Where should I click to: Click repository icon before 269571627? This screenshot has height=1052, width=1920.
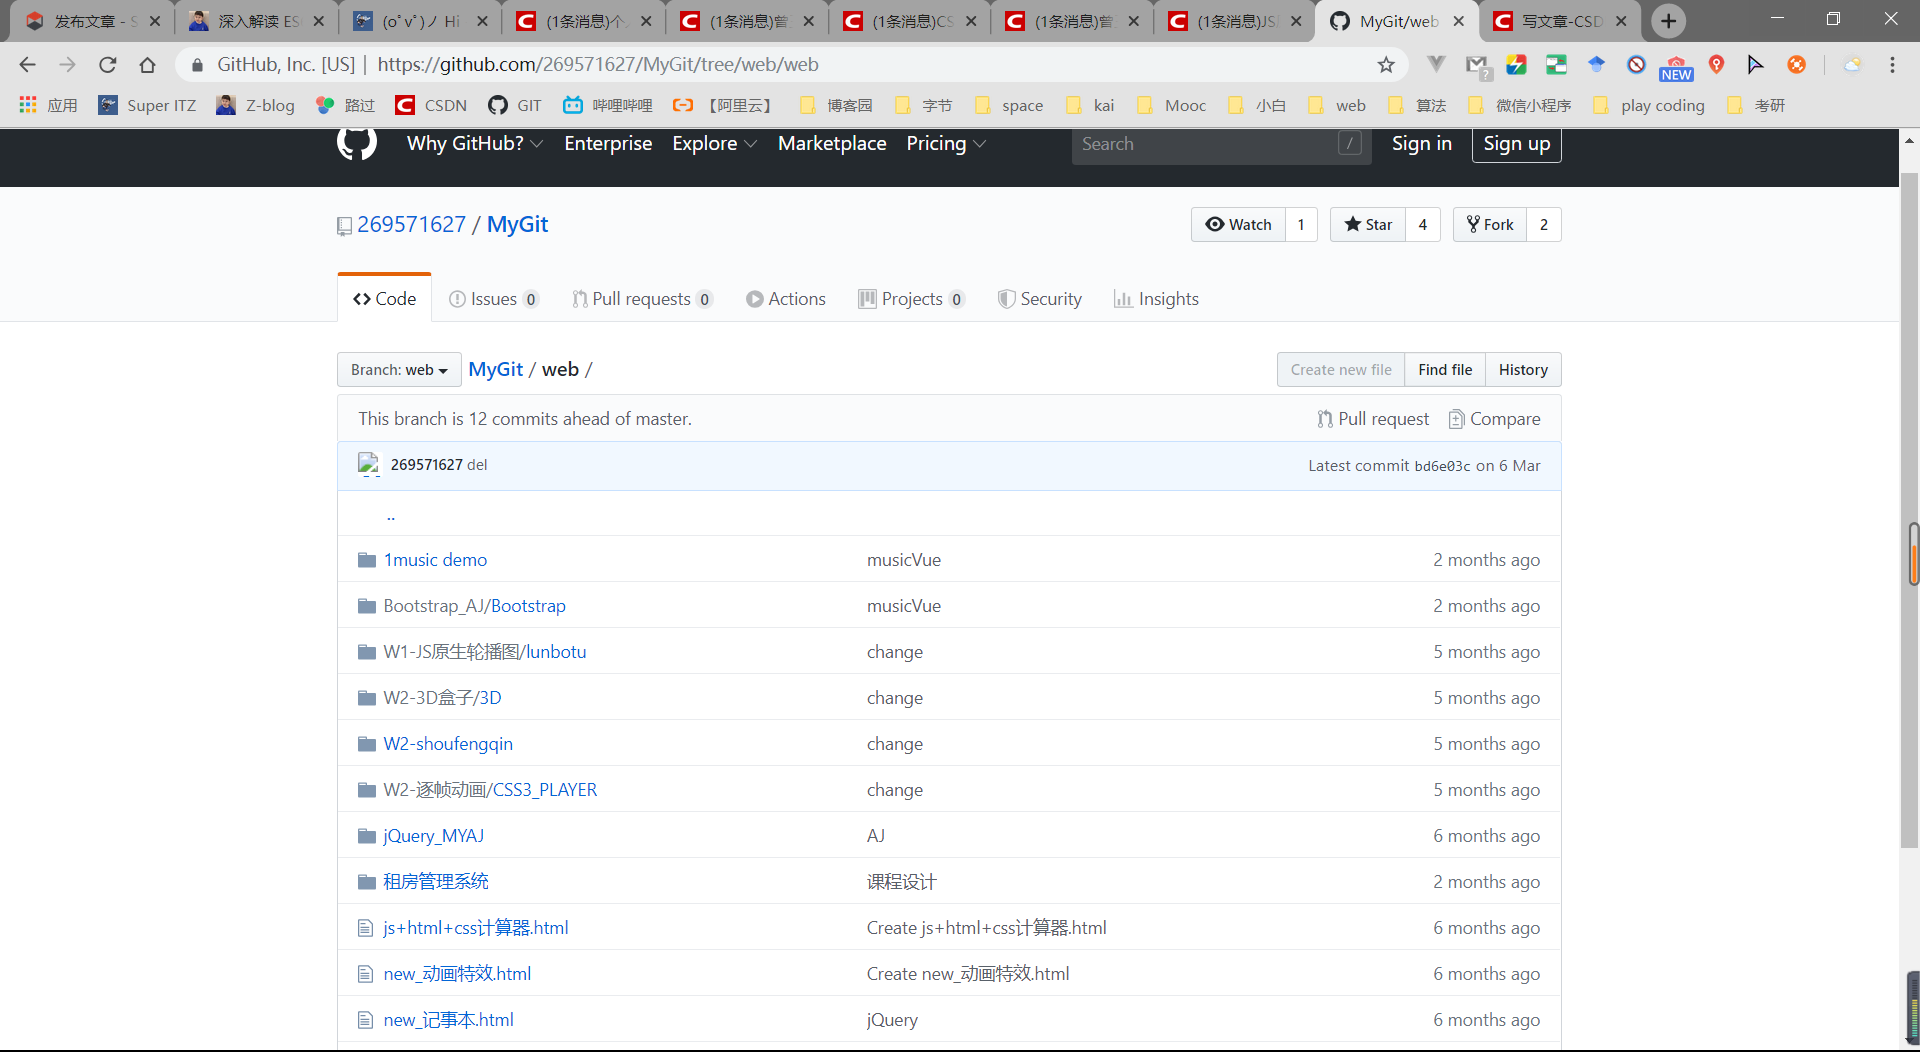pyautogui.click(x=344, y=226)
